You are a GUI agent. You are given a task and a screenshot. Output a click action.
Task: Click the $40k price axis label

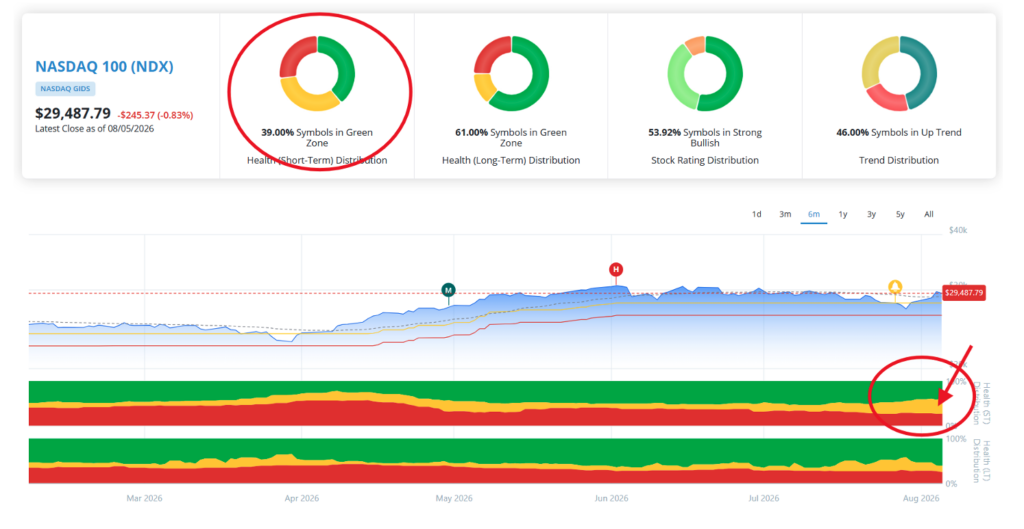[958, 231]
